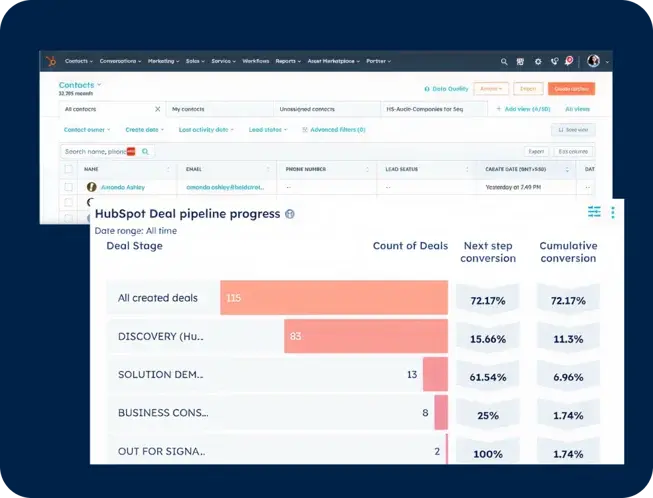Click the Edit columns button
This screenshot has width=653, height=498.
click(x=573, y=152)
